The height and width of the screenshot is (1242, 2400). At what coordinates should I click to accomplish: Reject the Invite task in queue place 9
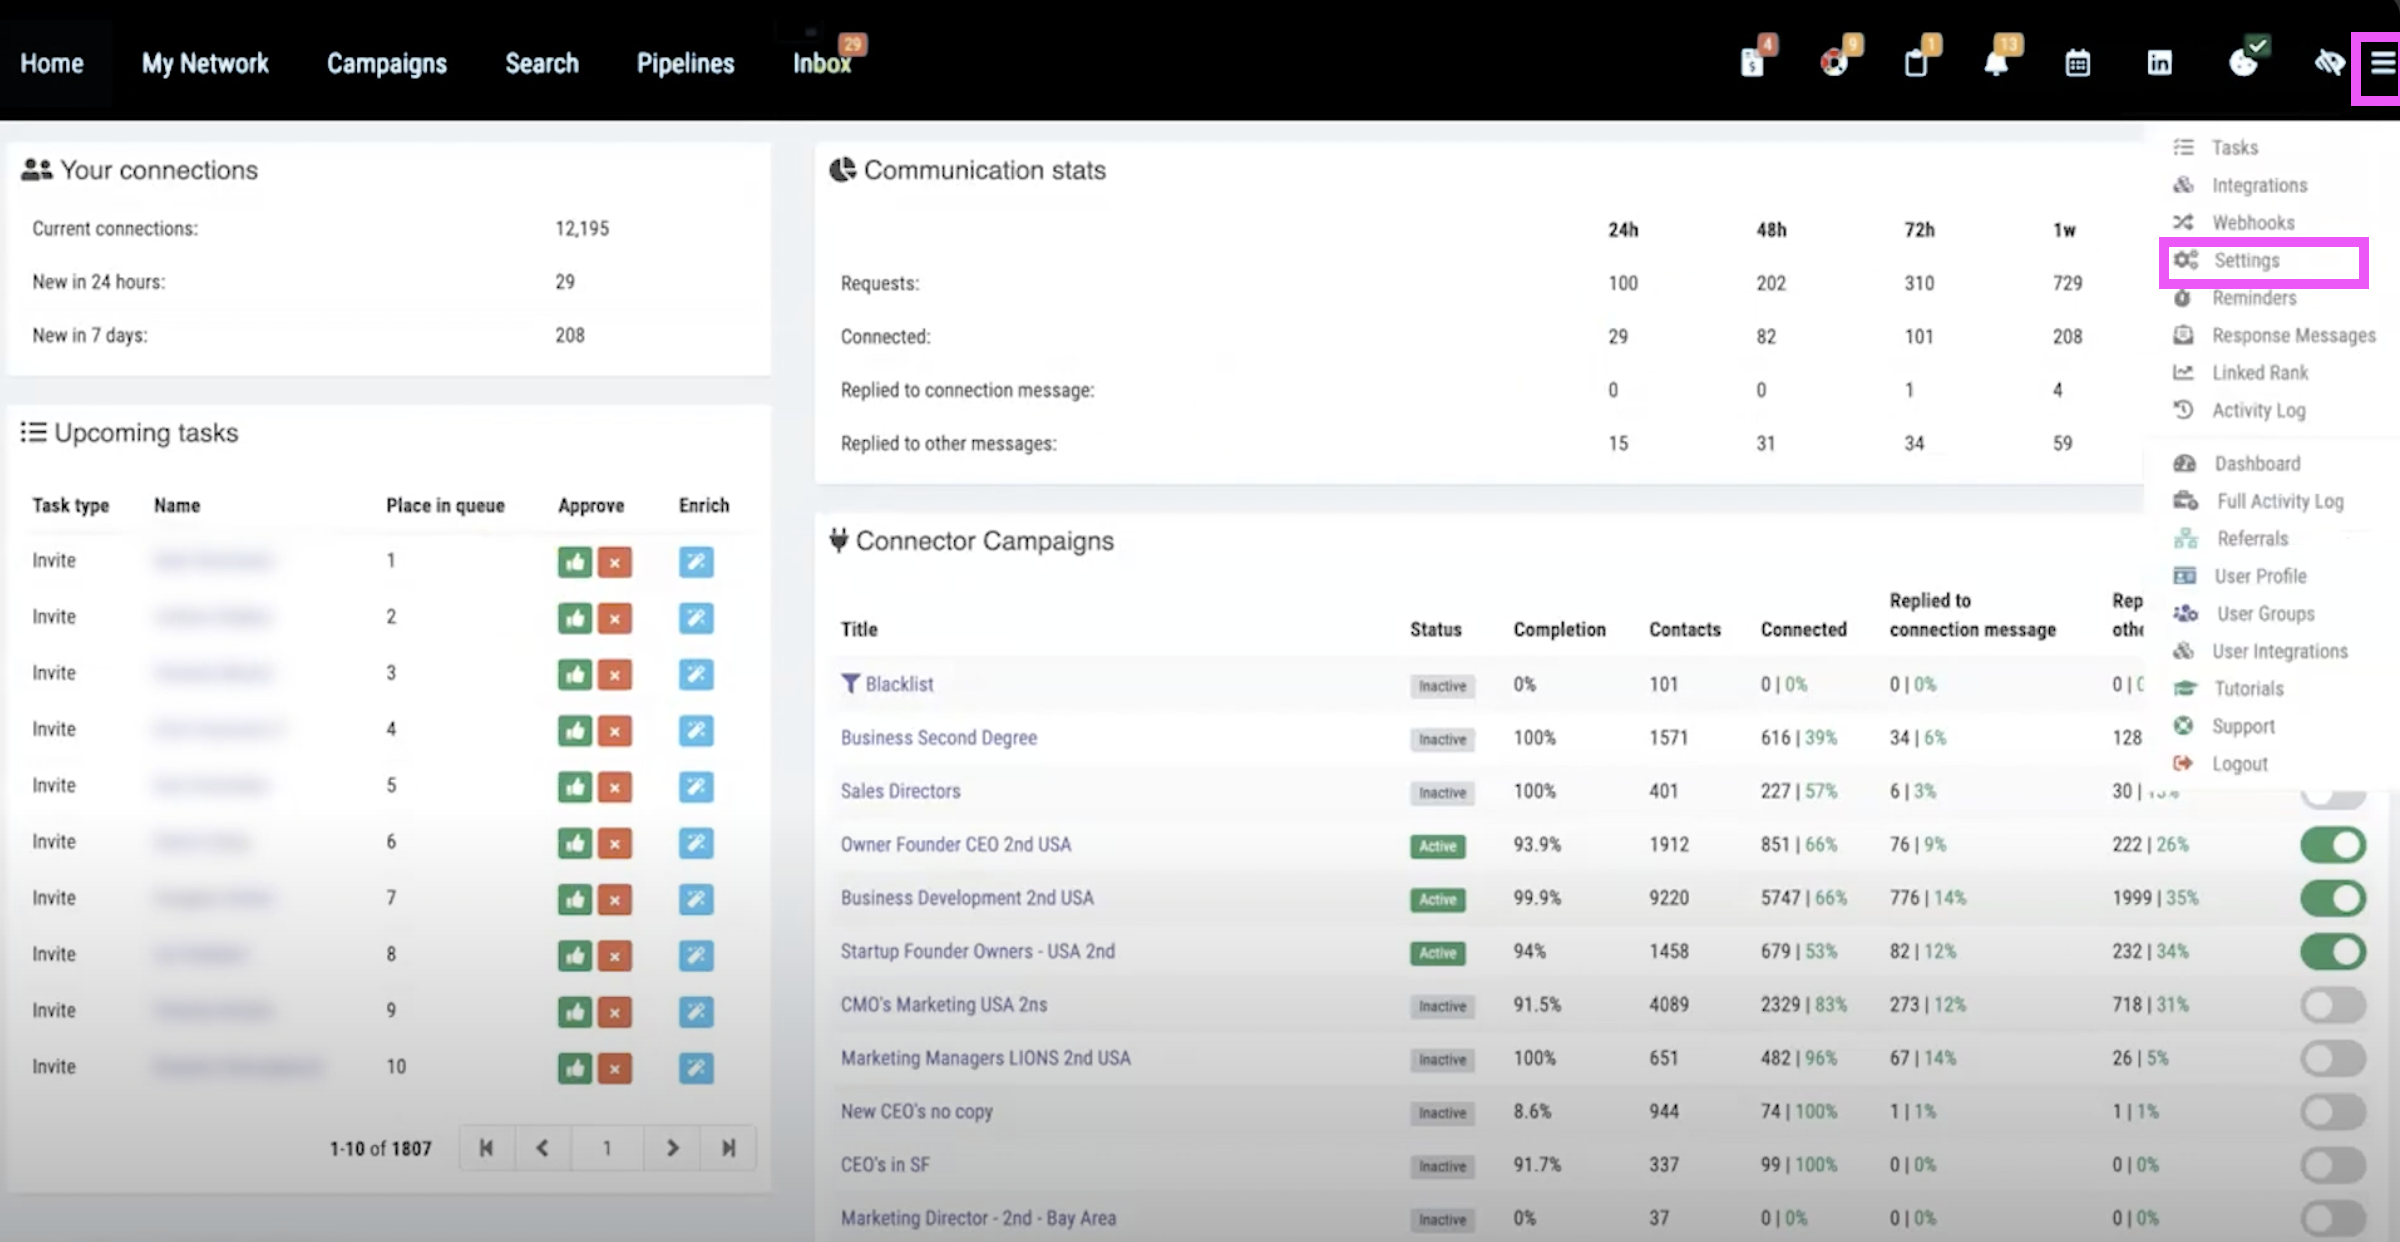(x=615, y=1012)
